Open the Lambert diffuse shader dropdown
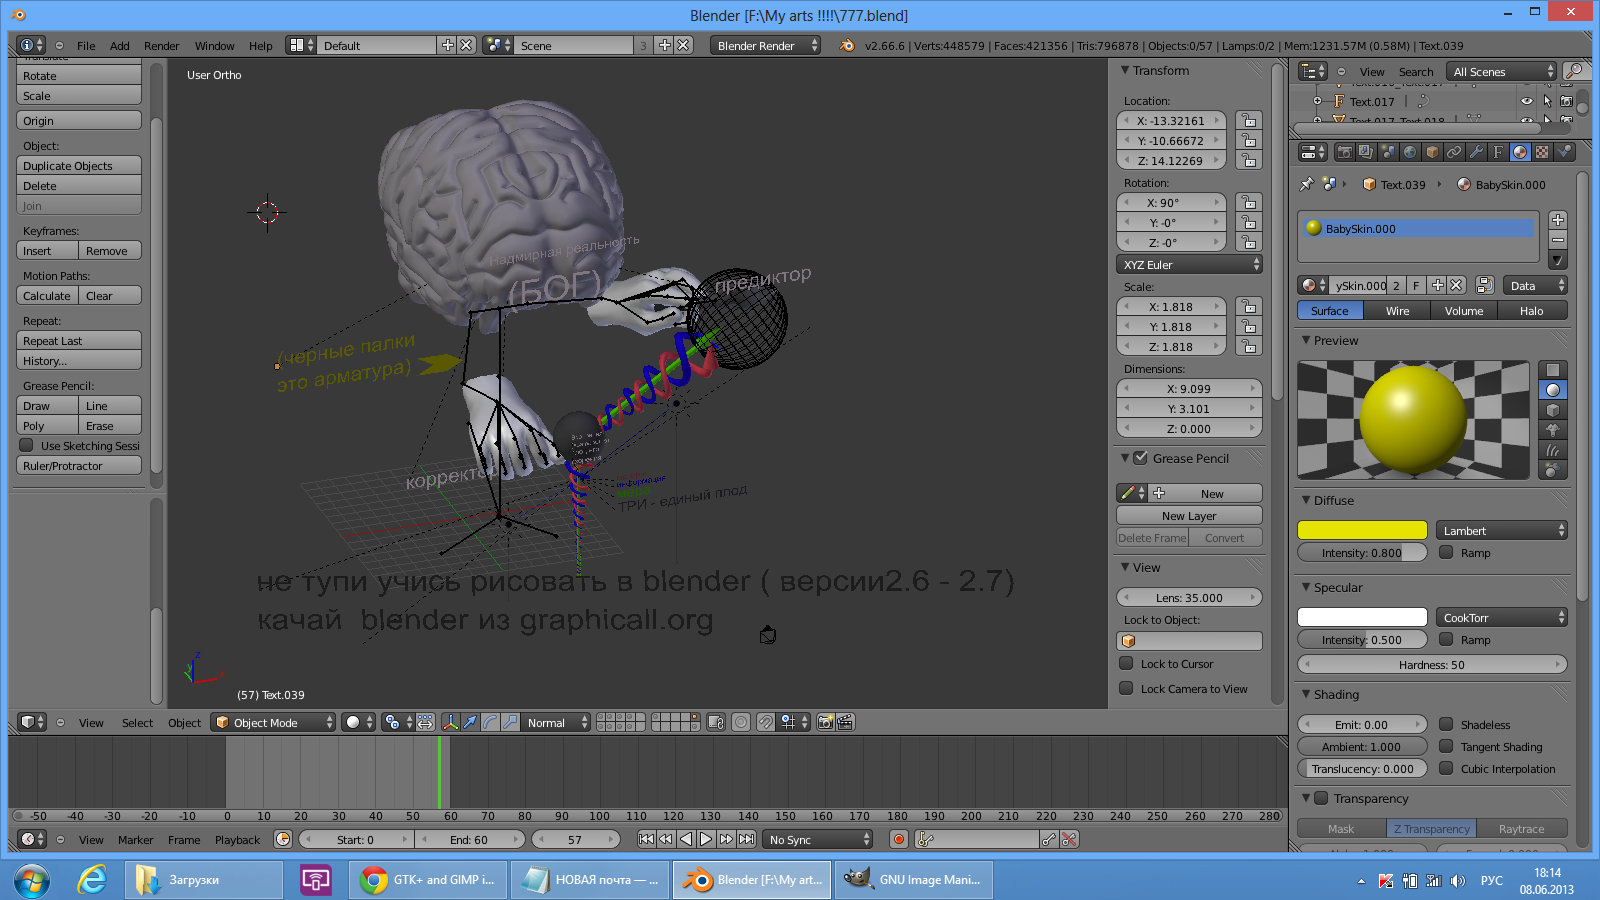 point(1501,530)
